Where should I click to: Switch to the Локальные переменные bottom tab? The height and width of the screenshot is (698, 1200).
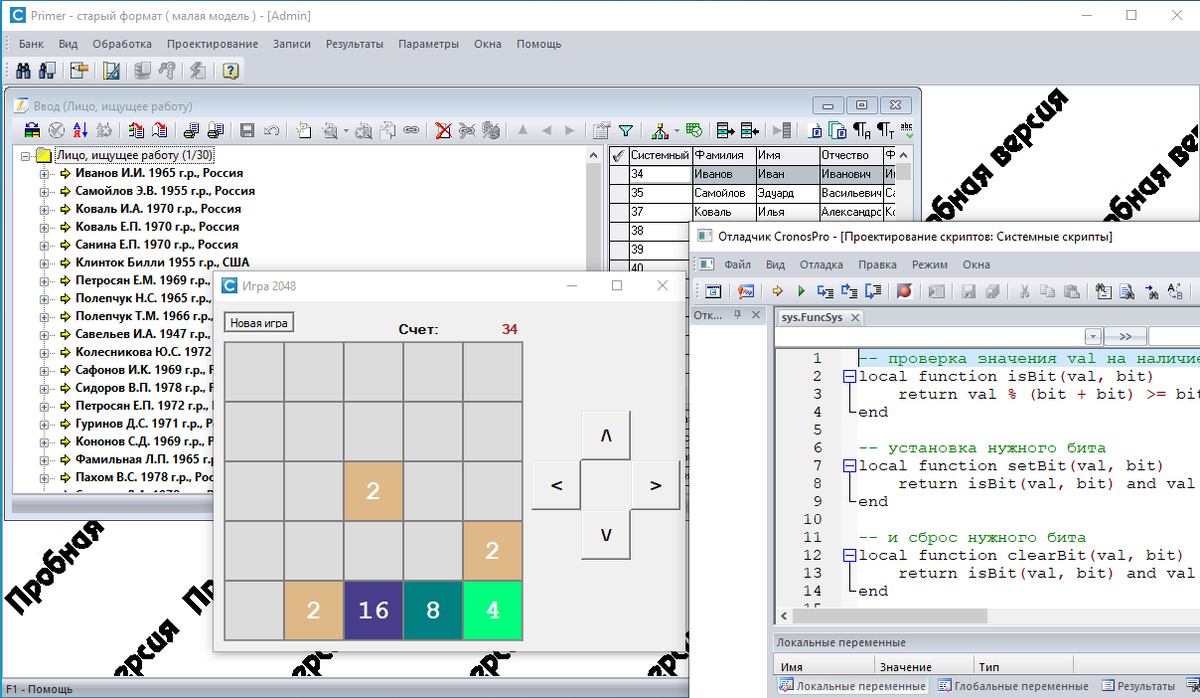click(853, 686)
